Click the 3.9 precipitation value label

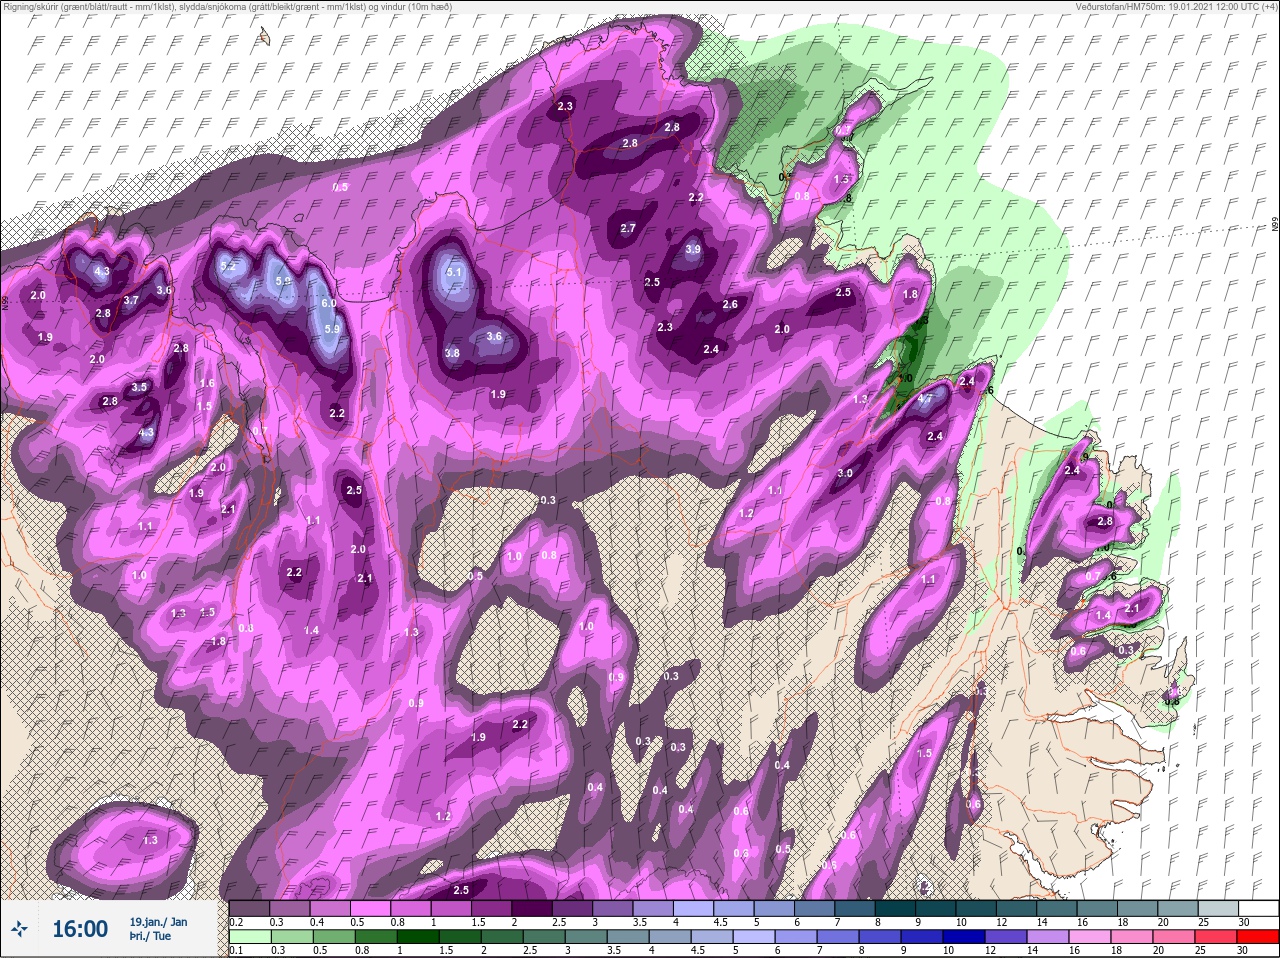(x=694, y=250)
